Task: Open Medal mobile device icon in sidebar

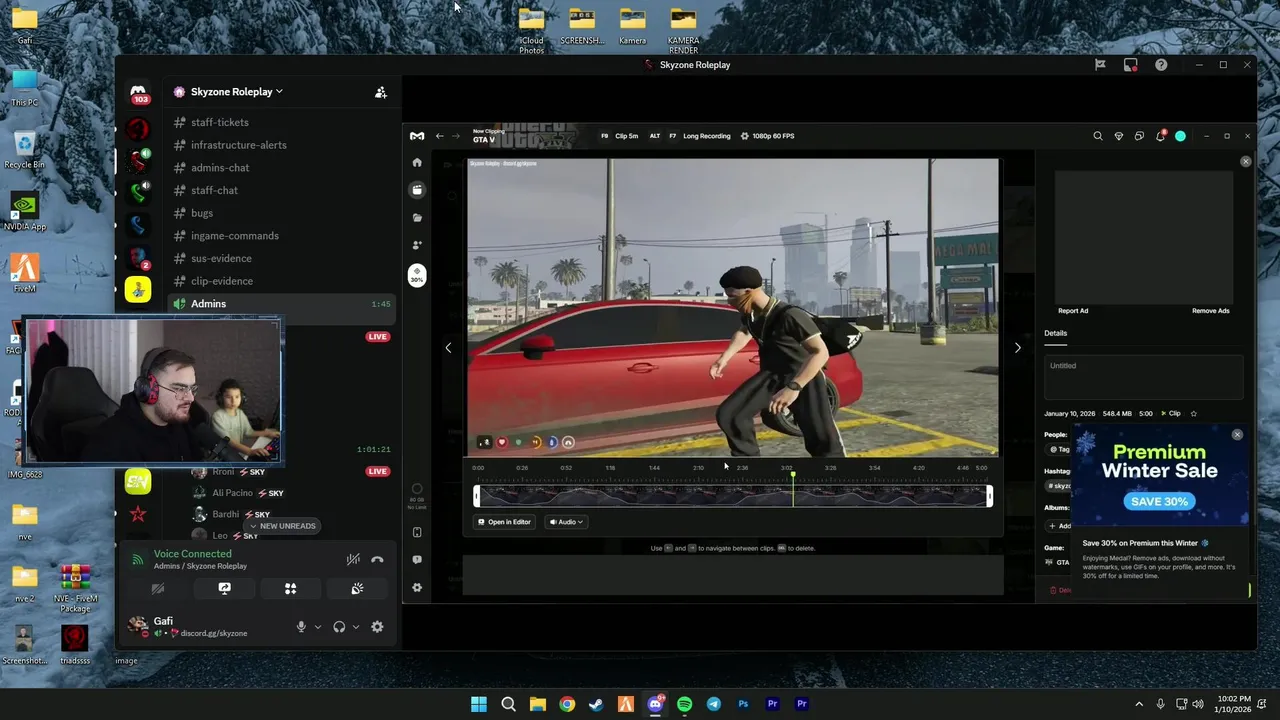Action: (x=417, y=532)
